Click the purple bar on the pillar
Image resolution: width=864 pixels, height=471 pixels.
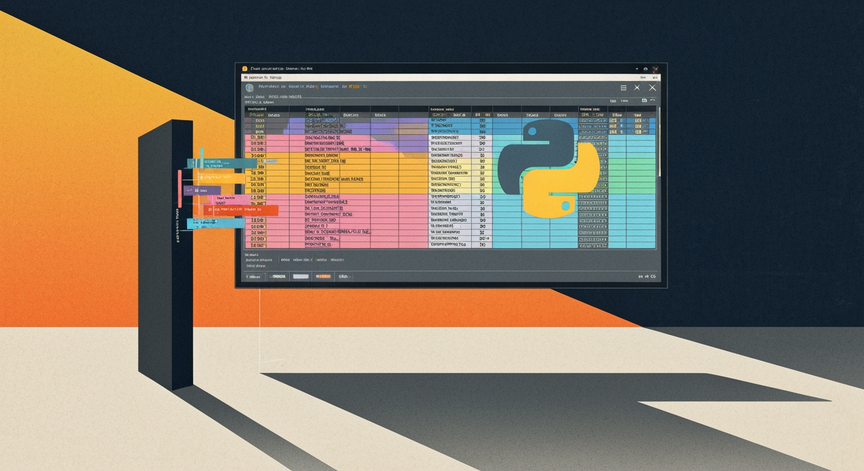(x=202, y=191)
